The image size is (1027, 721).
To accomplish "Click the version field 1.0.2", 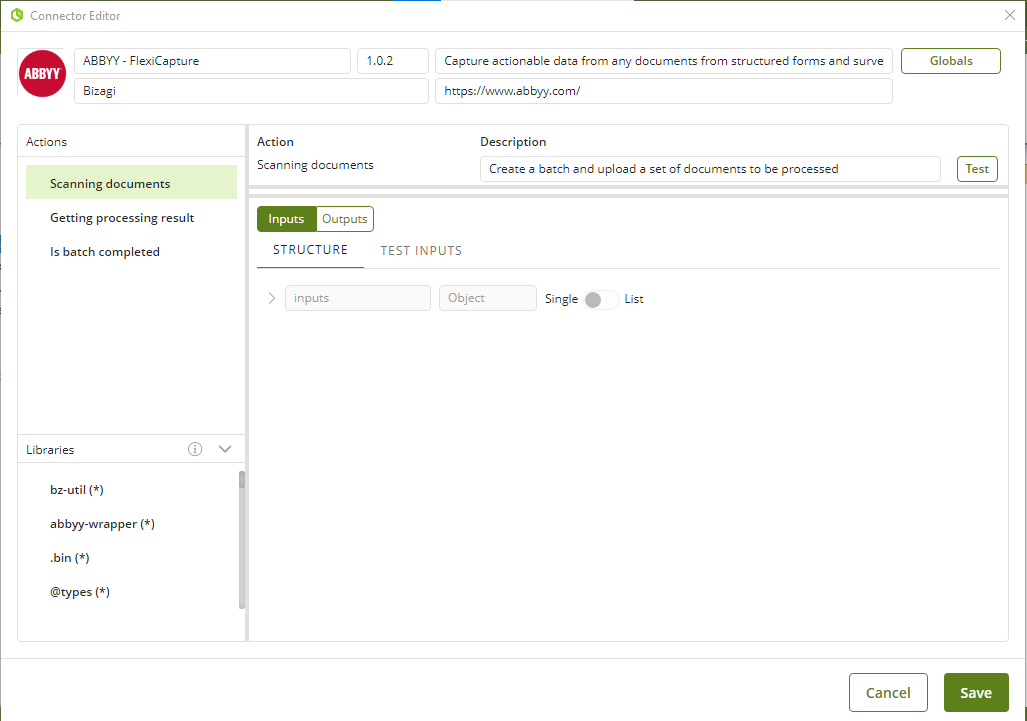I will click(393, 61).
